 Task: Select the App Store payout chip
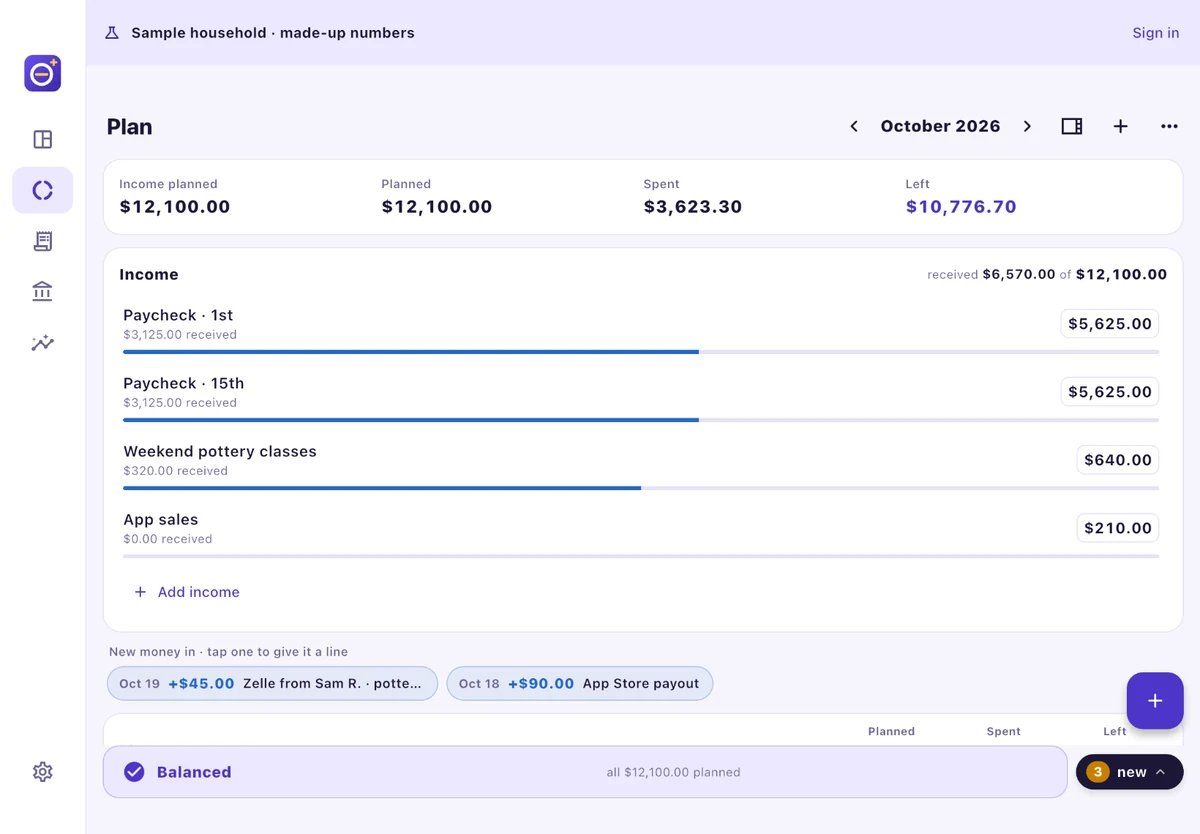click(579, 684)
